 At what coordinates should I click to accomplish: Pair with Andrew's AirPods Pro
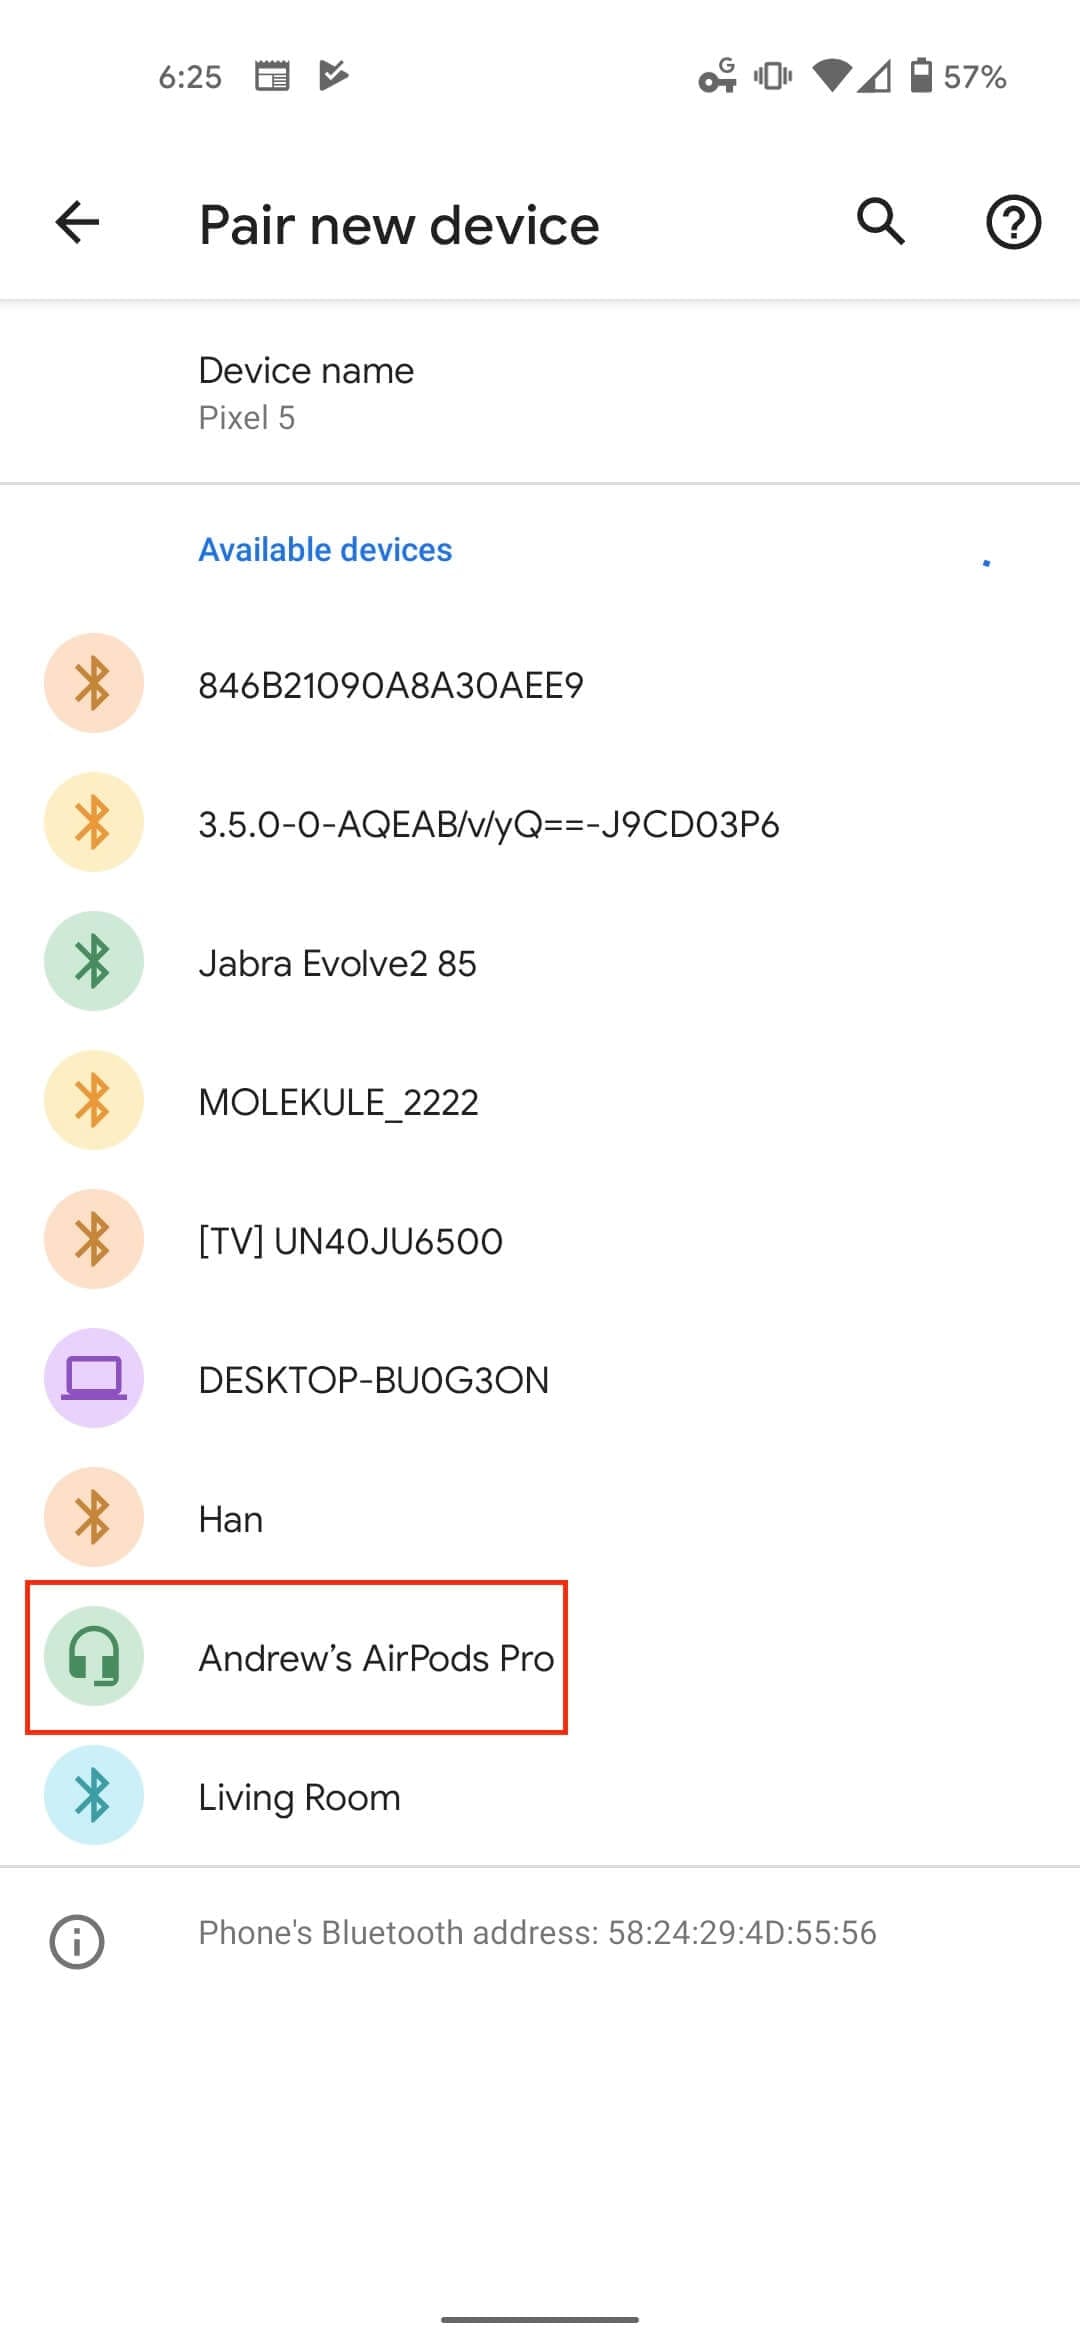pyautogui.click(x=540, y=1657)
